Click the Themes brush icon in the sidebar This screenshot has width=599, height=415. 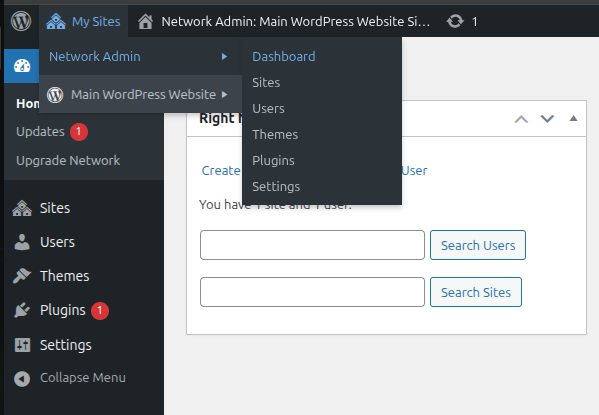(x=22, y=276)
